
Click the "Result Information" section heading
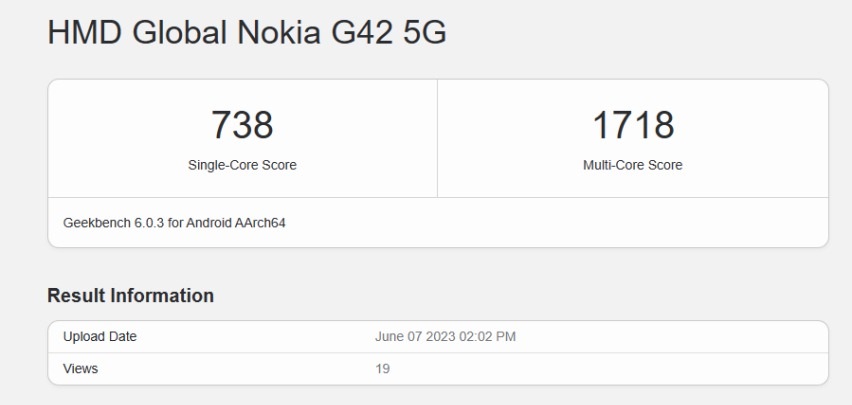(x=130, y=296)
